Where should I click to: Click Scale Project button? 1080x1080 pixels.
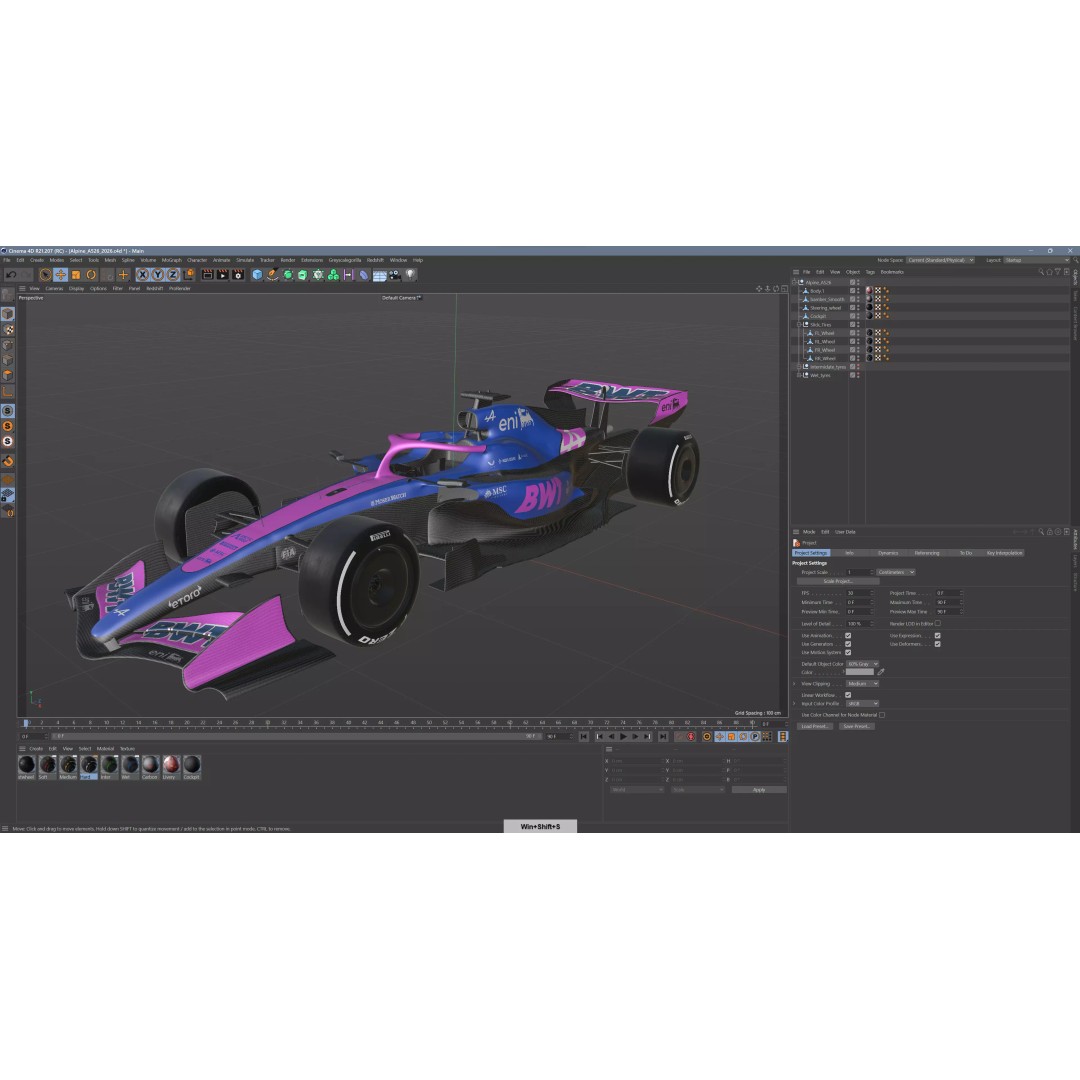tap(838, 581)
